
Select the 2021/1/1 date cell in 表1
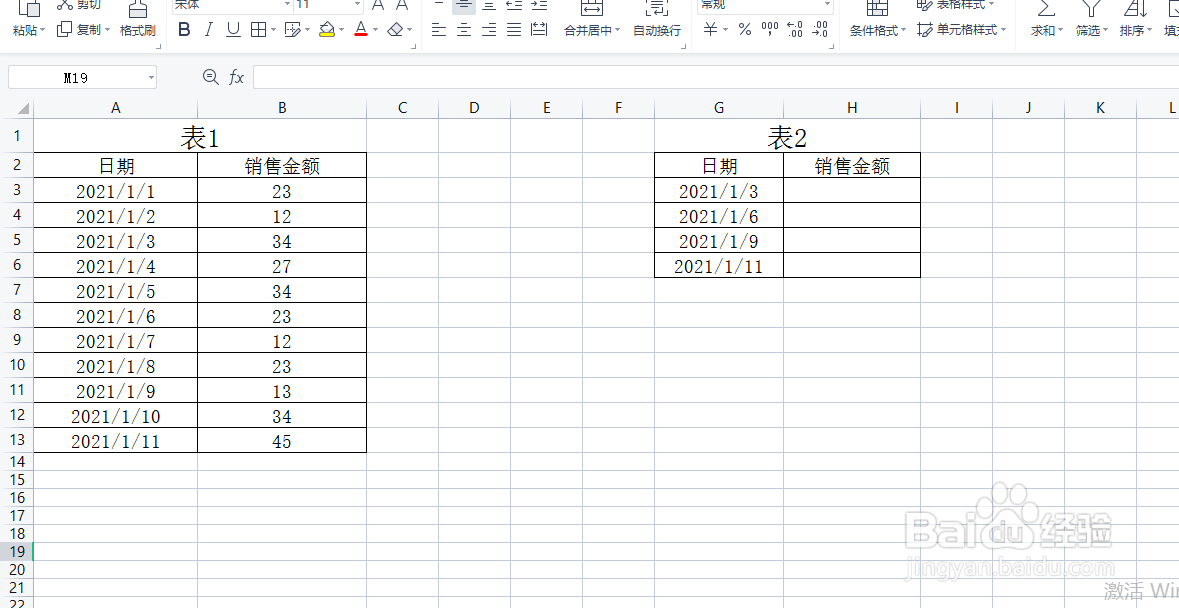point(116,191)
